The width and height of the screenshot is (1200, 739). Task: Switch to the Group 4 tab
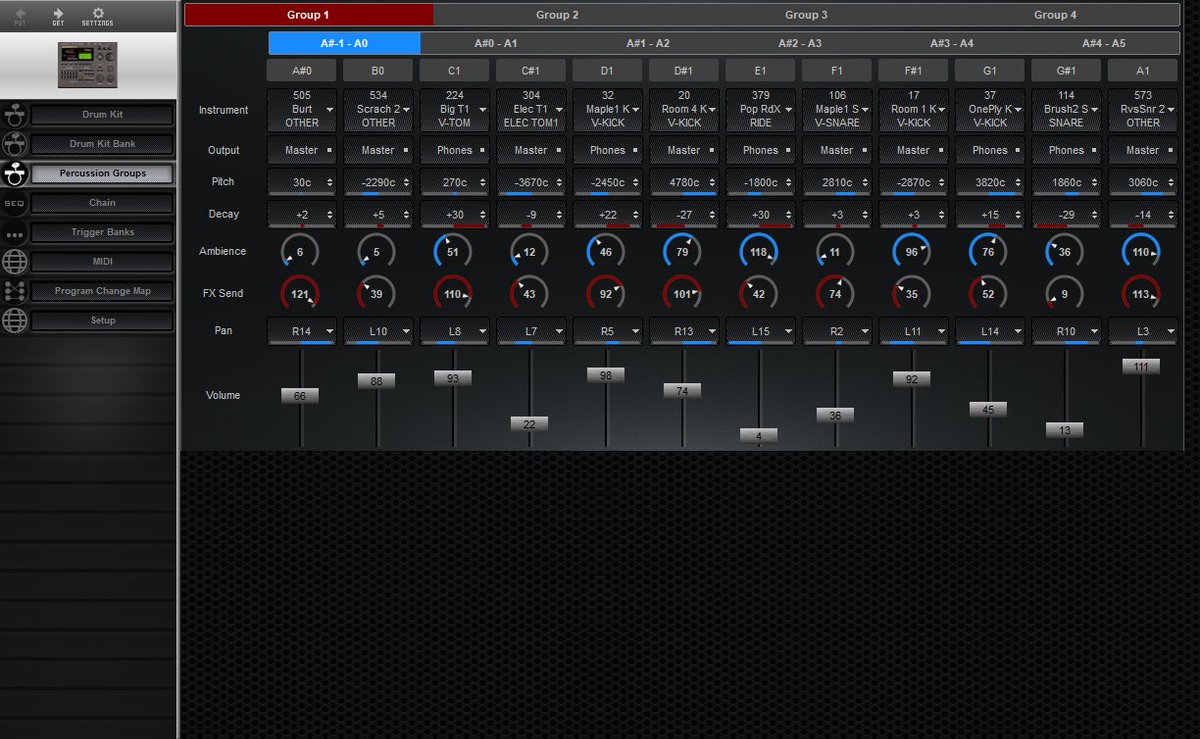pyautogui.click(x=1055, y=15)
